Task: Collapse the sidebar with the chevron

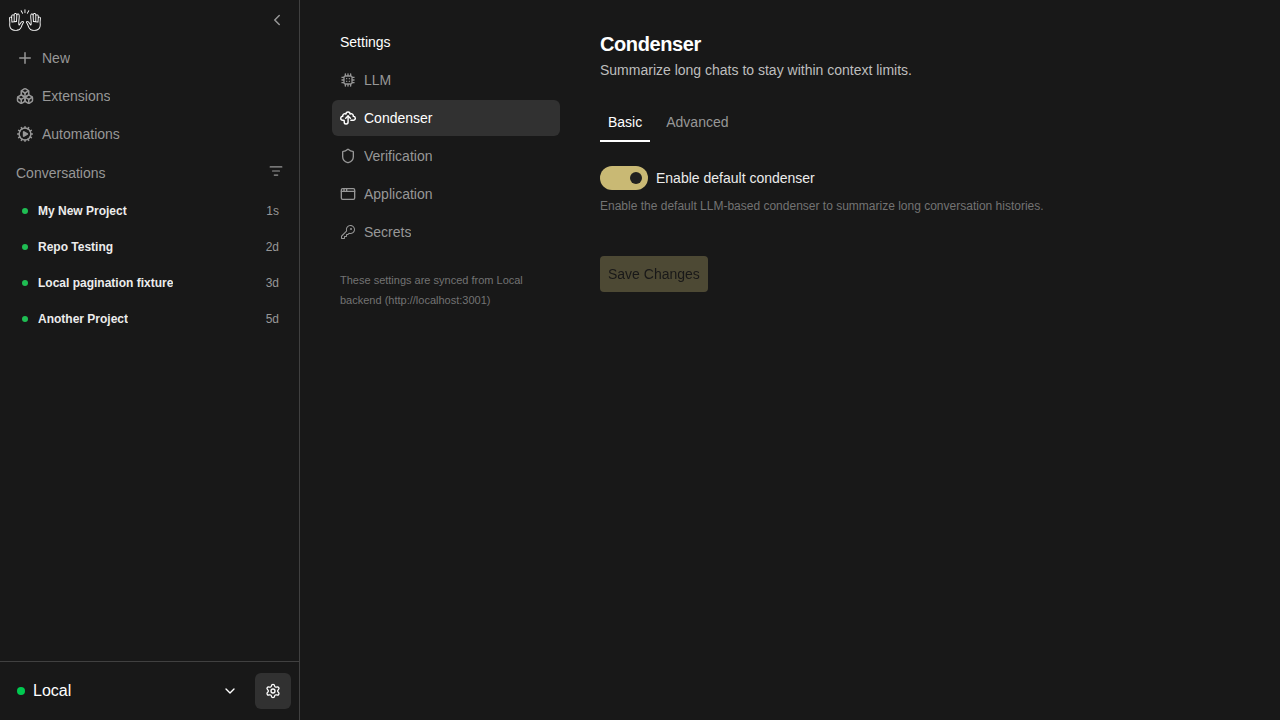Action: pos(277,20)
